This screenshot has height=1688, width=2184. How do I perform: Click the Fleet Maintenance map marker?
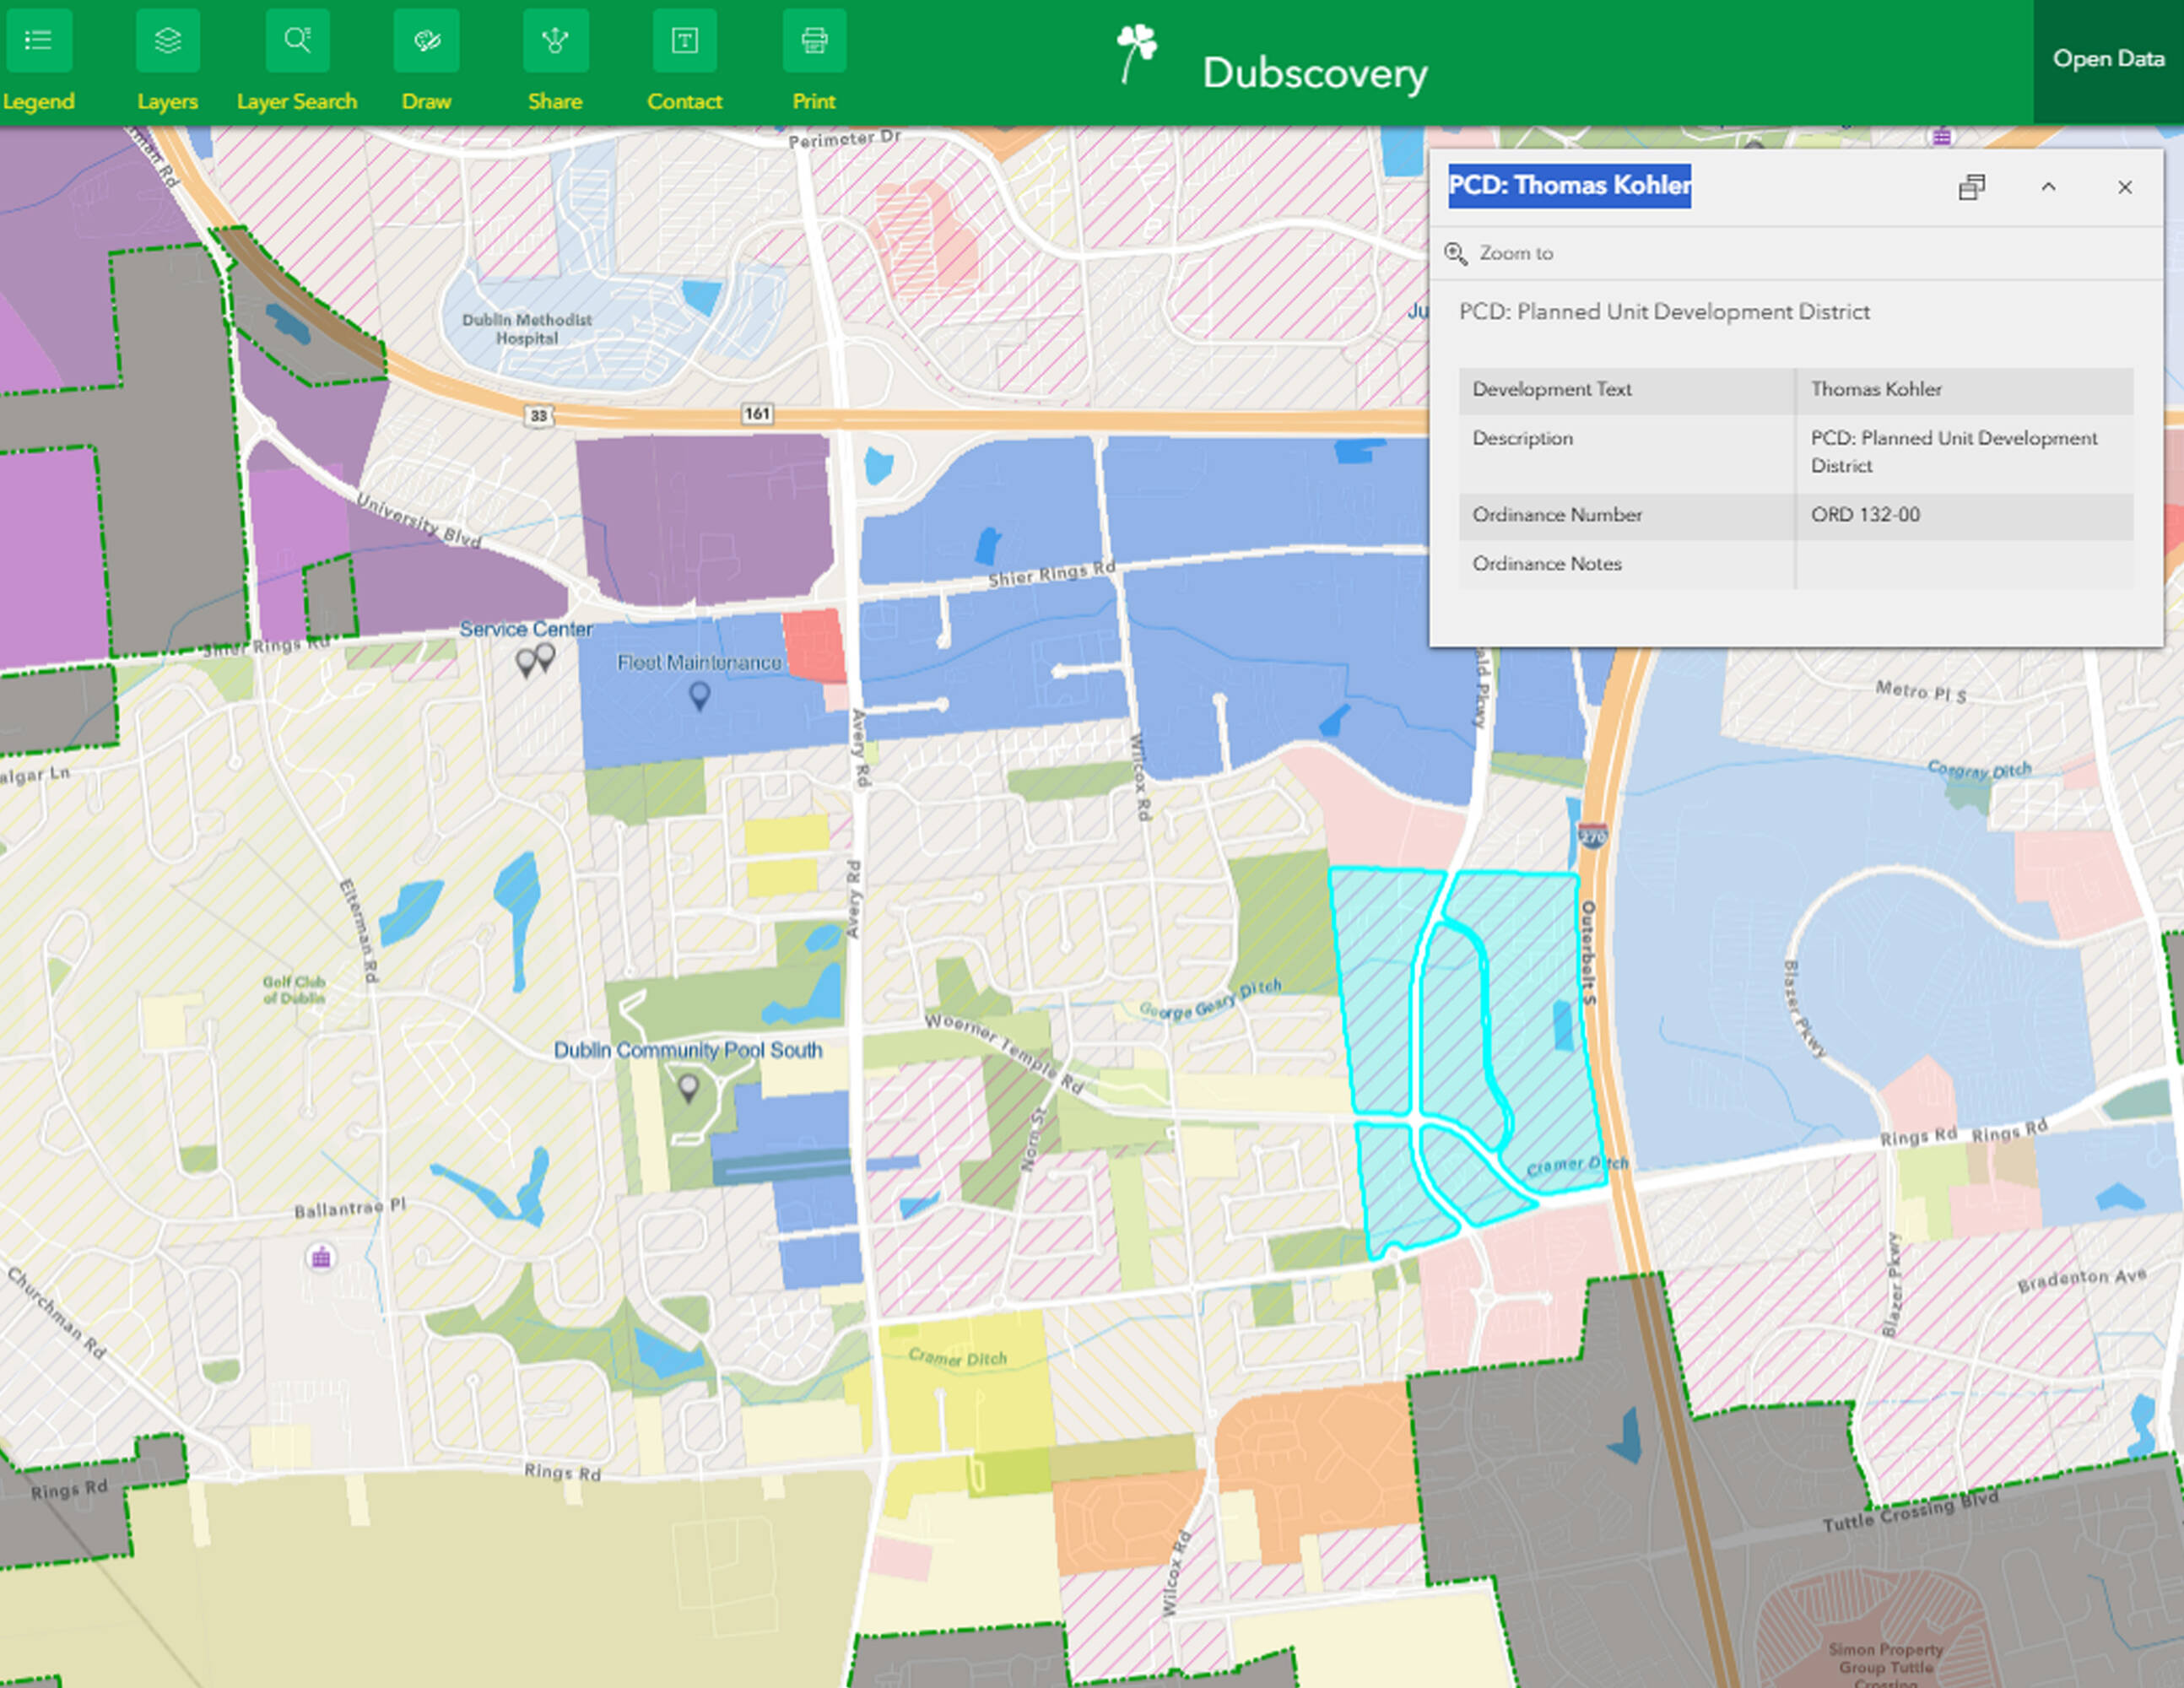pos(700,693)
